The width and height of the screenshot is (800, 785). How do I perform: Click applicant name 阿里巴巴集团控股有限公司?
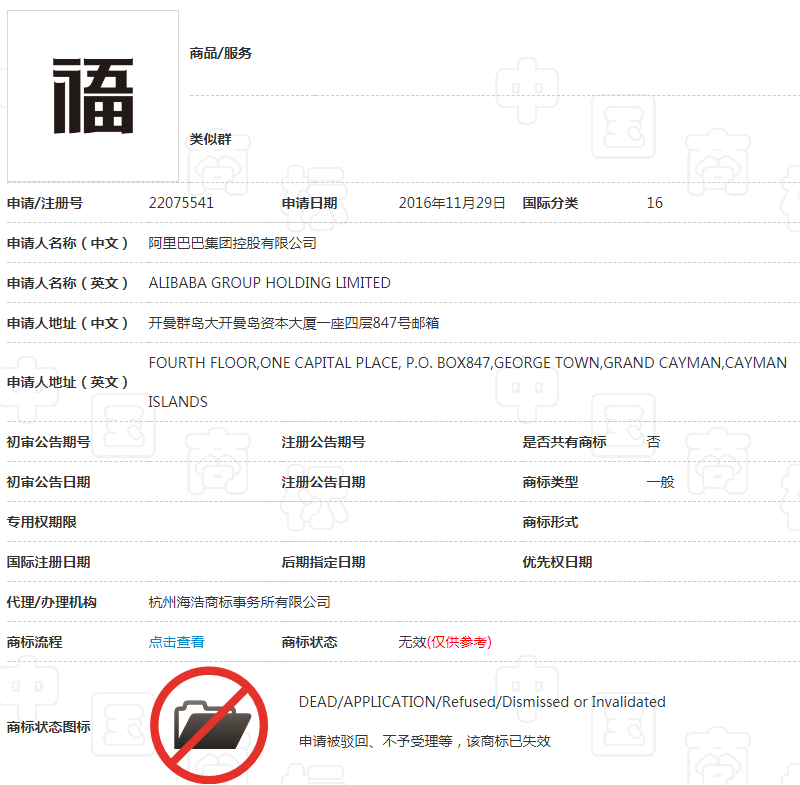pos(232,243)
